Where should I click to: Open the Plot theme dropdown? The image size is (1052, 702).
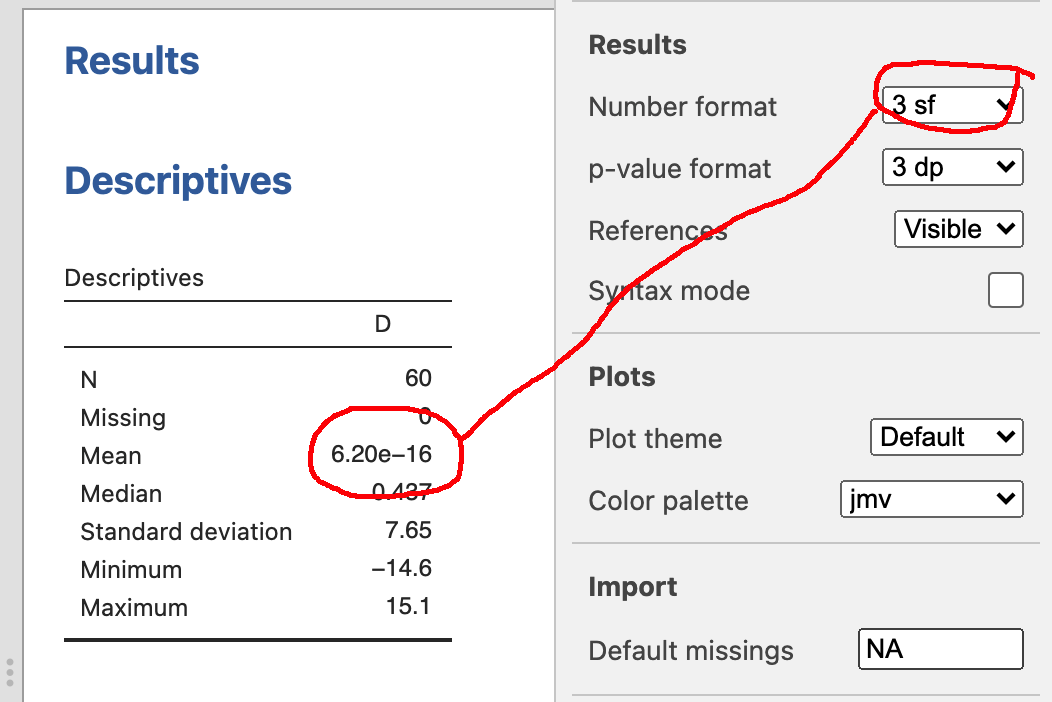(945, 437)
